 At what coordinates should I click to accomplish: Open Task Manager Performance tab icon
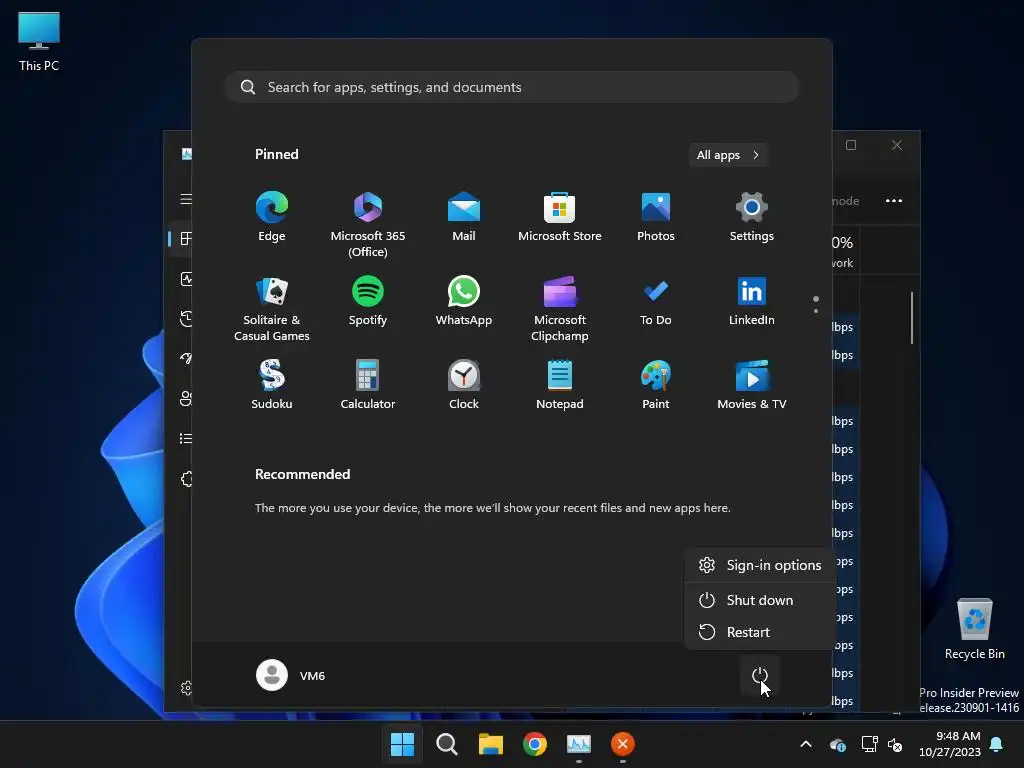point(186,279)
